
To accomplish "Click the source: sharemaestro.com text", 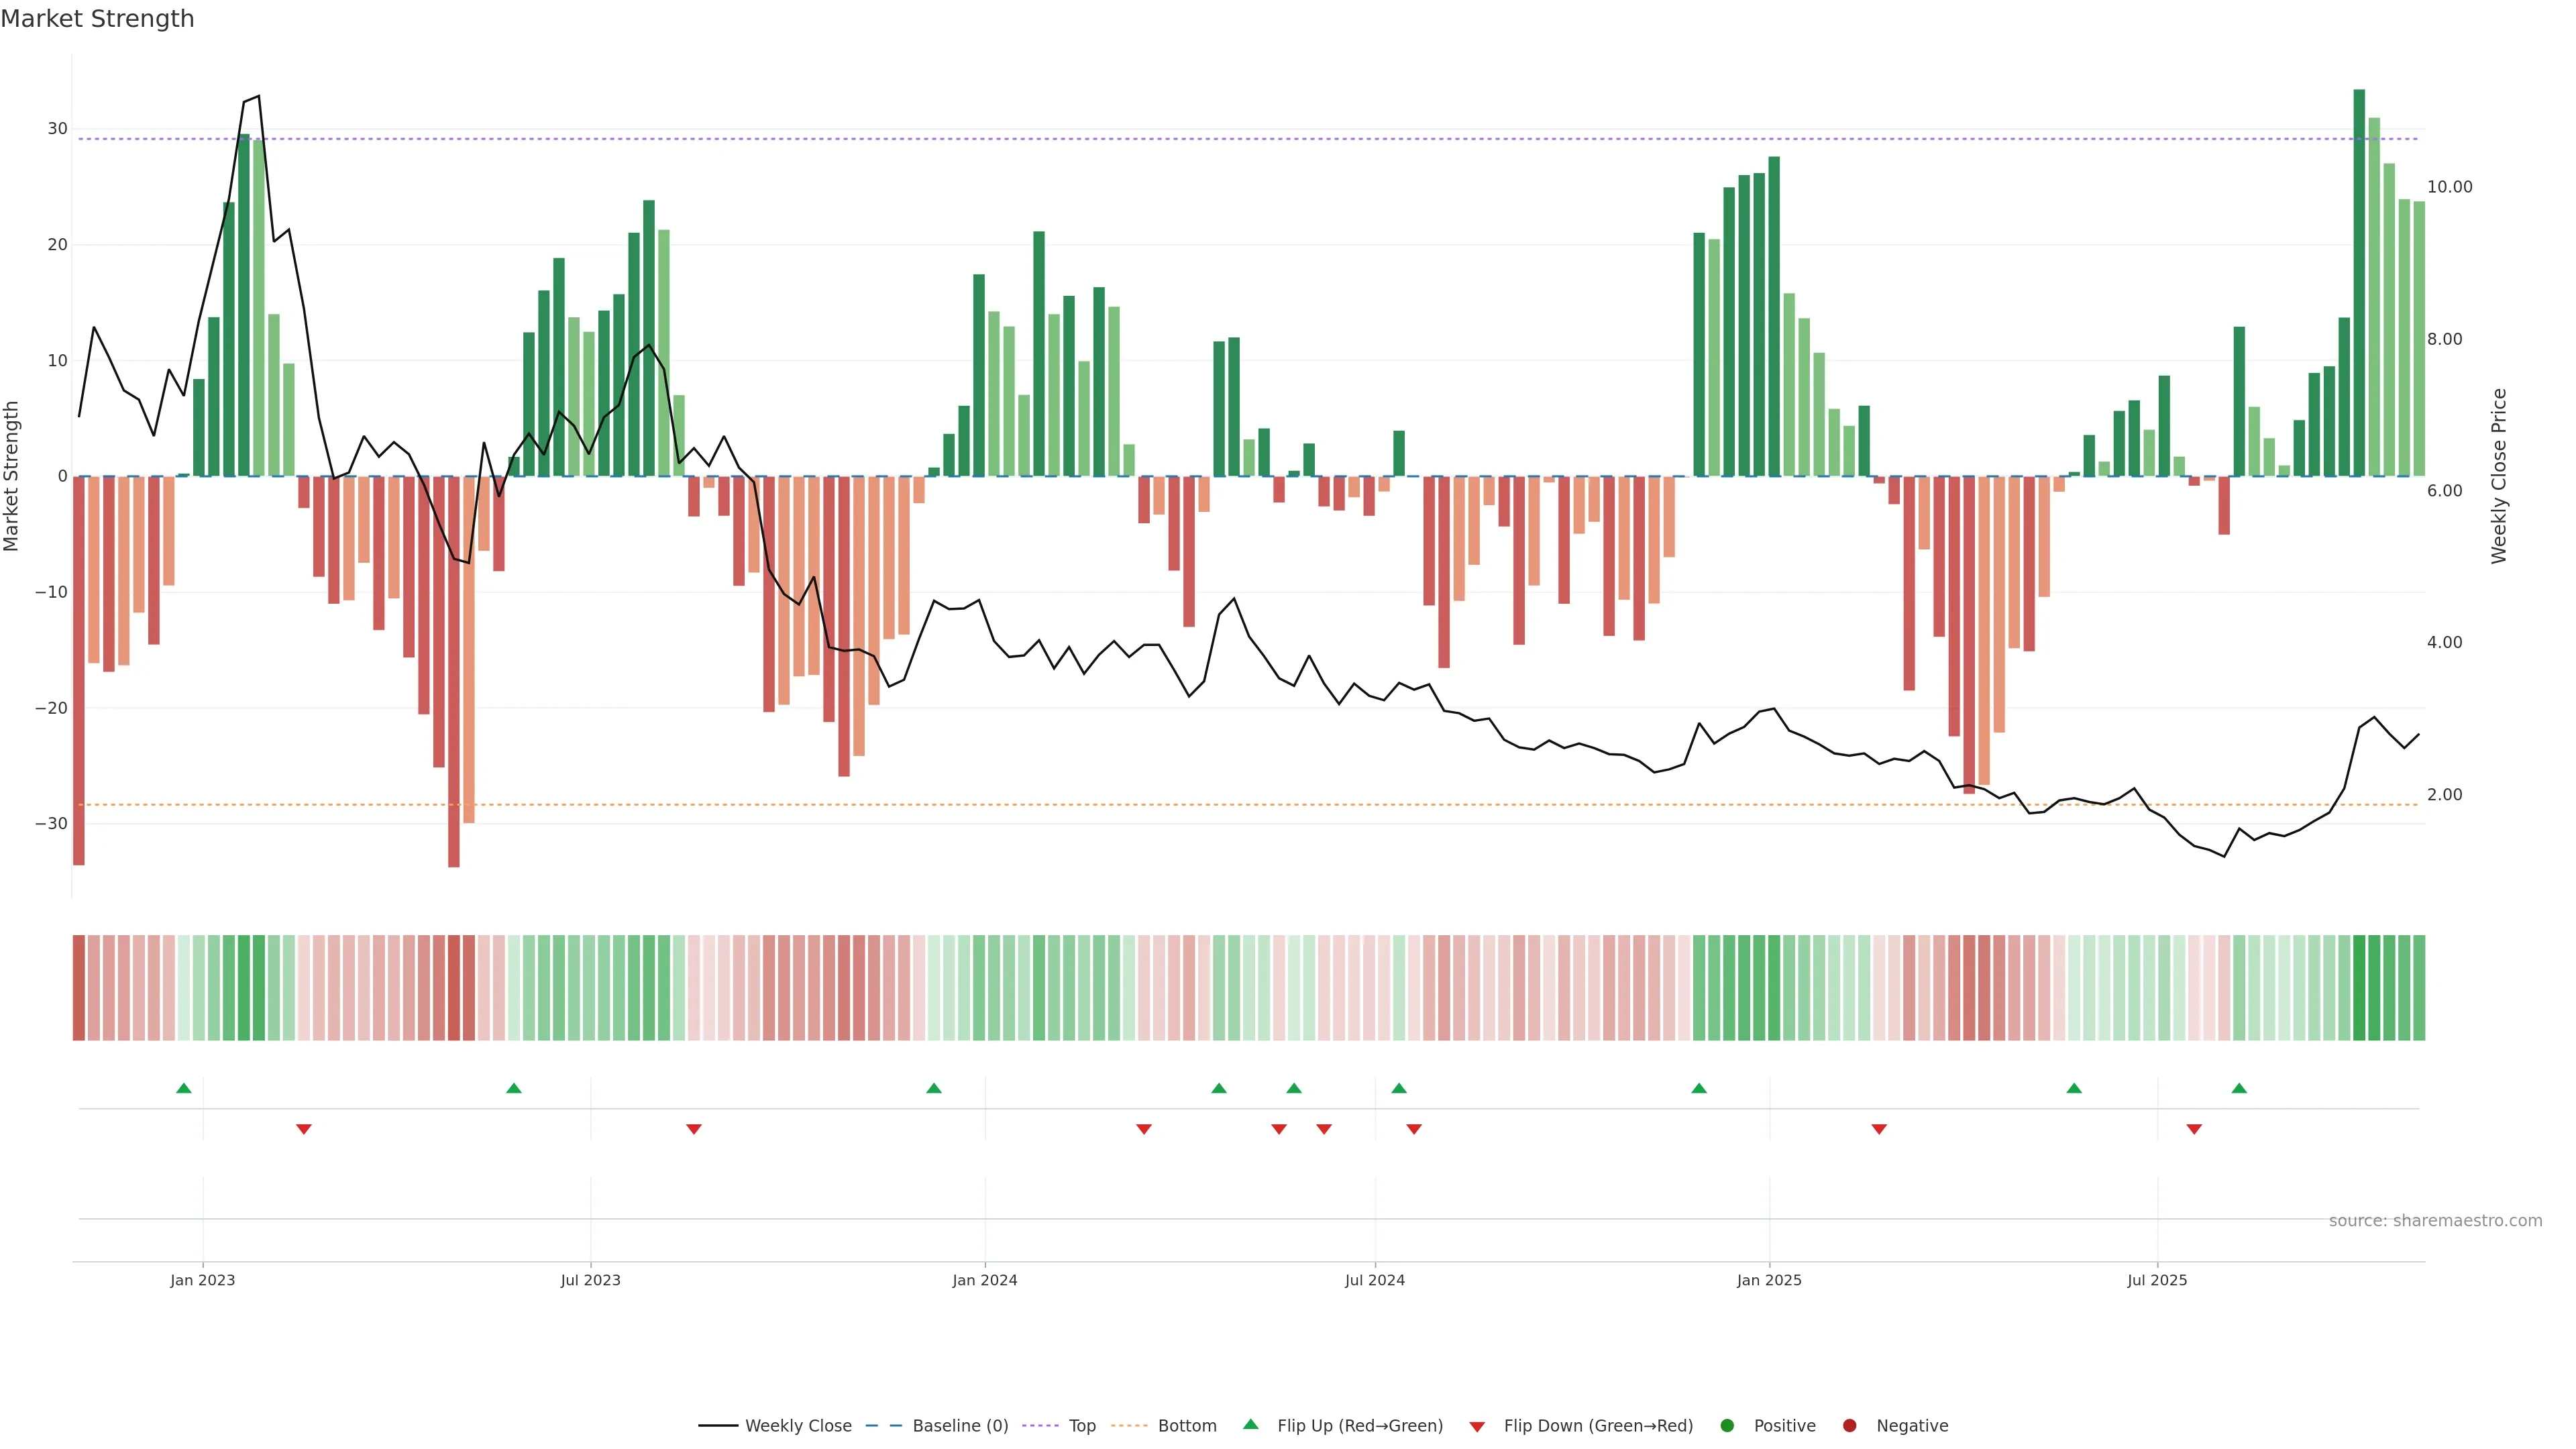I will (2435, 1221).
